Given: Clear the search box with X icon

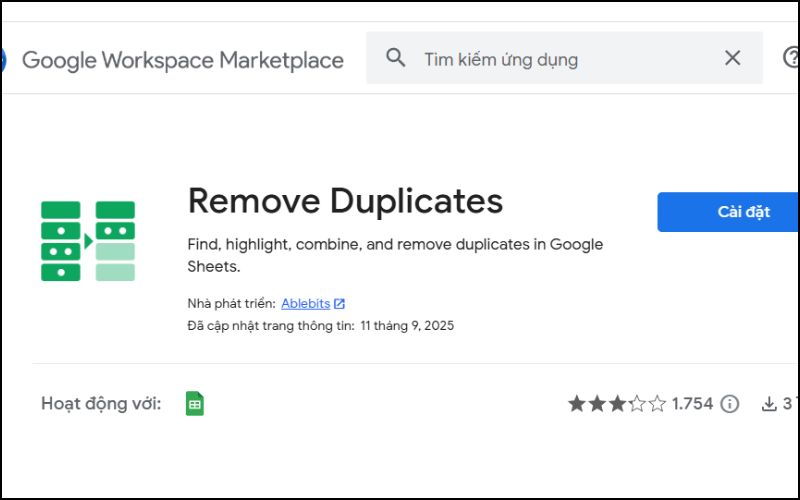Looking at the screenshot, I should 732,58.
